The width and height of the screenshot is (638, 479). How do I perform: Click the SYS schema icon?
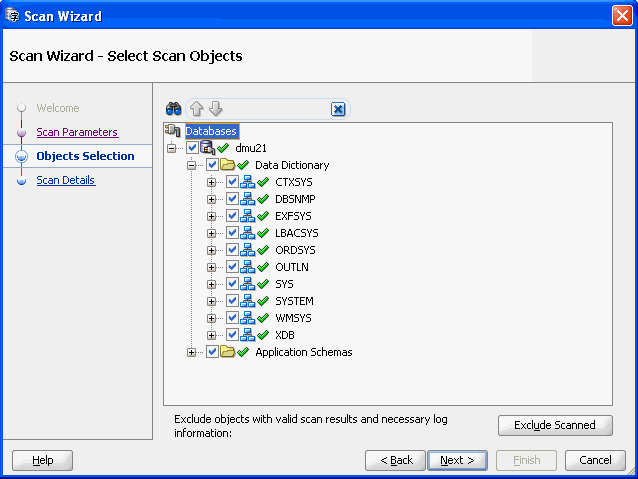[247, 284]
